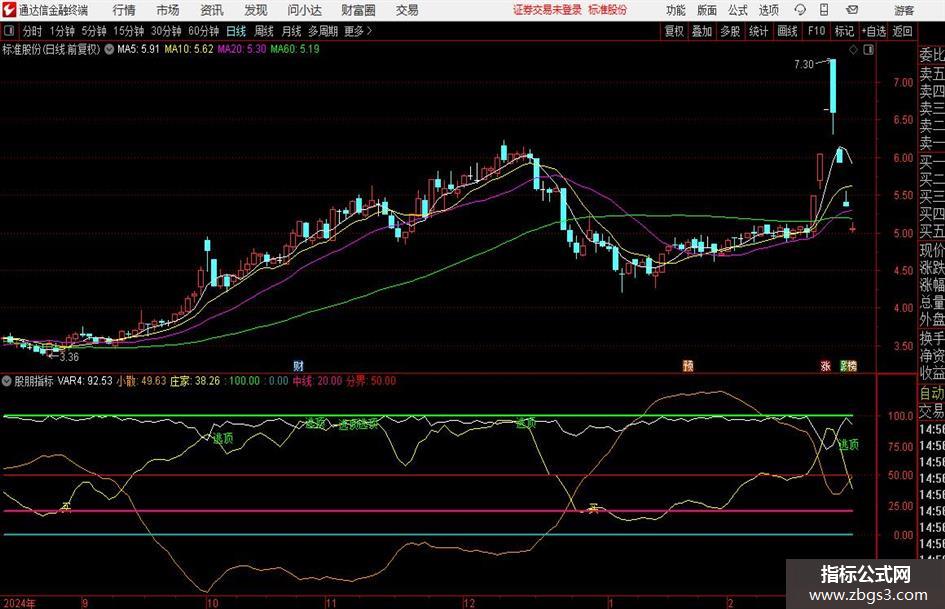Switch to the 月线 monthly tab
This screenshot has width=945, height=609.
point(291,31)
